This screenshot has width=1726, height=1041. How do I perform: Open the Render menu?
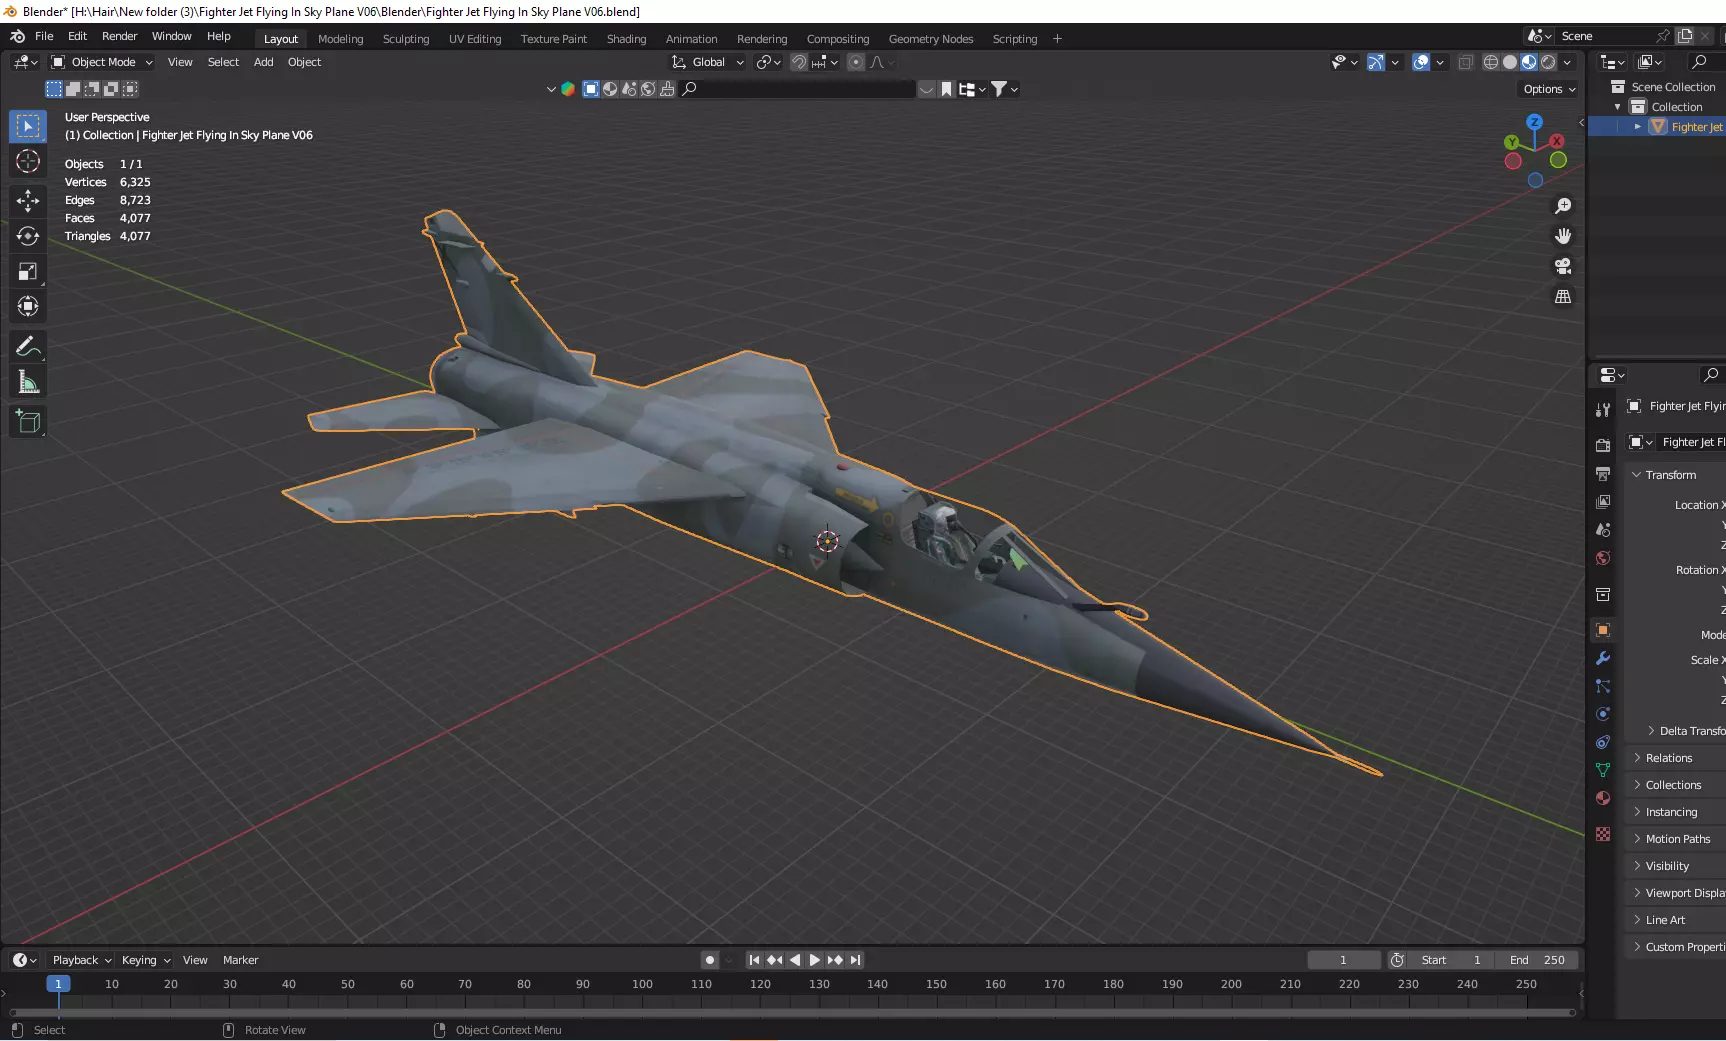[x=119, y=36]
